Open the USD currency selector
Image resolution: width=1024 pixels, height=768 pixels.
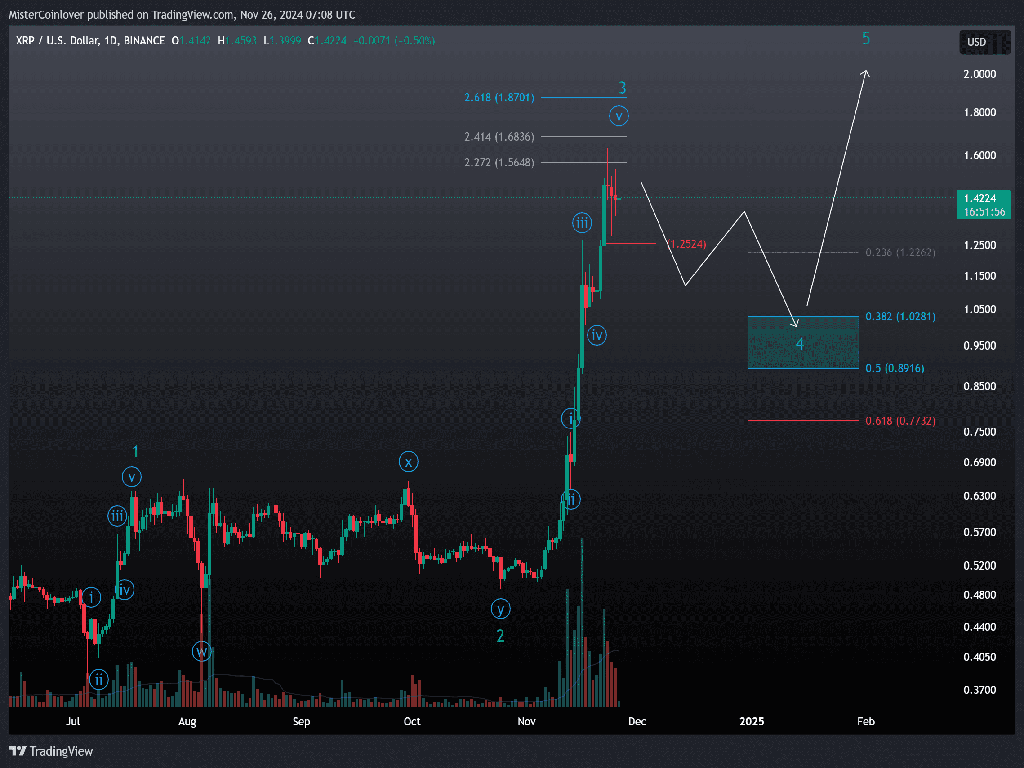tap(975, 42)
